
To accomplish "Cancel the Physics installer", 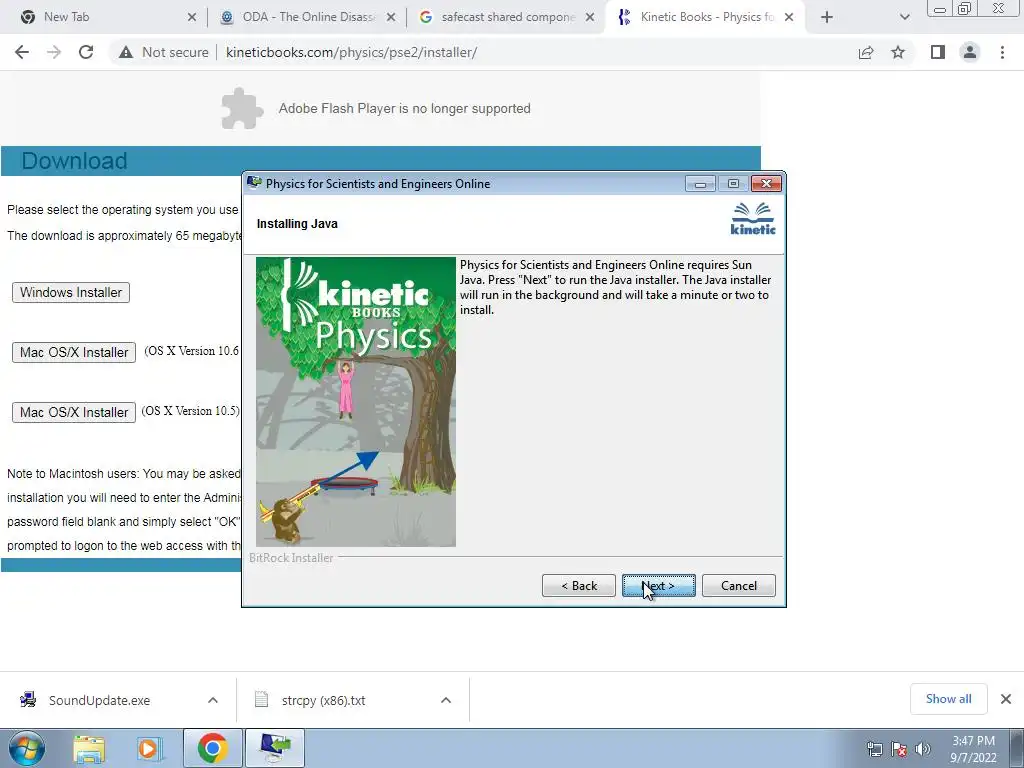I will click(739, 586).
